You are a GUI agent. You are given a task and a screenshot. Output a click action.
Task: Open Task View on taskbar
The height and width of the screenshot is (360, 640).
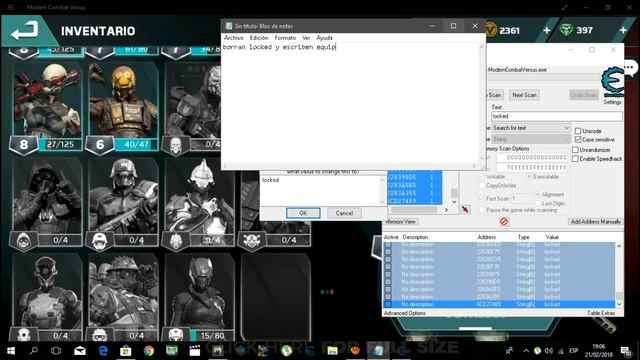[56, 351]
